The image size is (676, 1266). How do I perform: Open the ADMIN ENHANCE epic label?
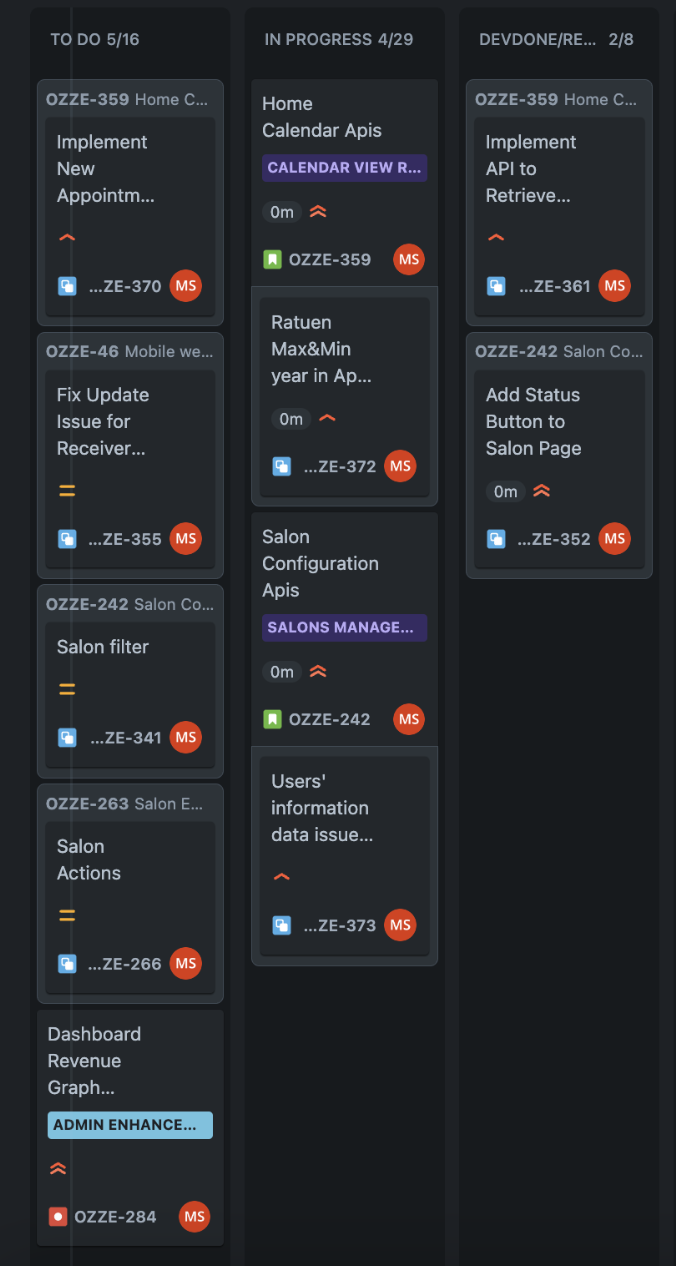point(130,1125)
